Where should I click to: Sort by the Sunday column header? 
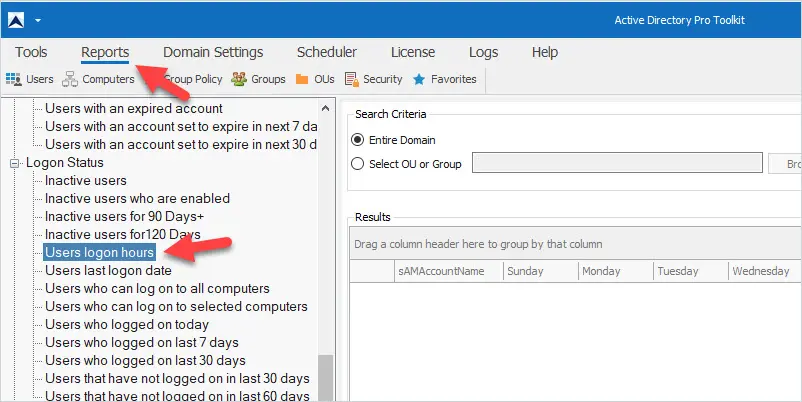coord(541,271)
